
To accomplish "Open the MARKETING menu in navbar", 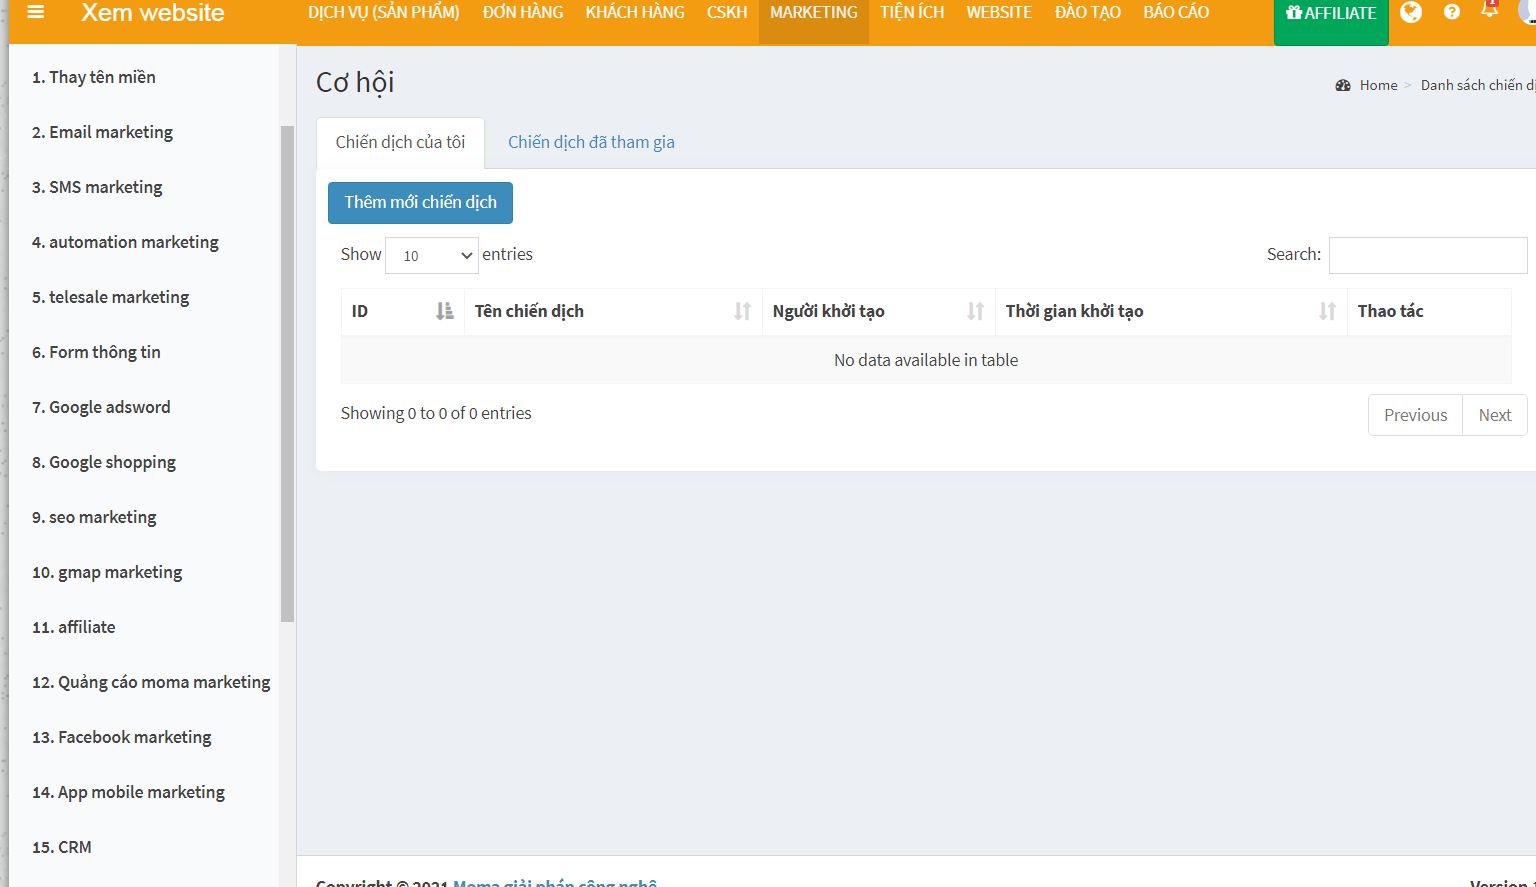I will 813,13.
